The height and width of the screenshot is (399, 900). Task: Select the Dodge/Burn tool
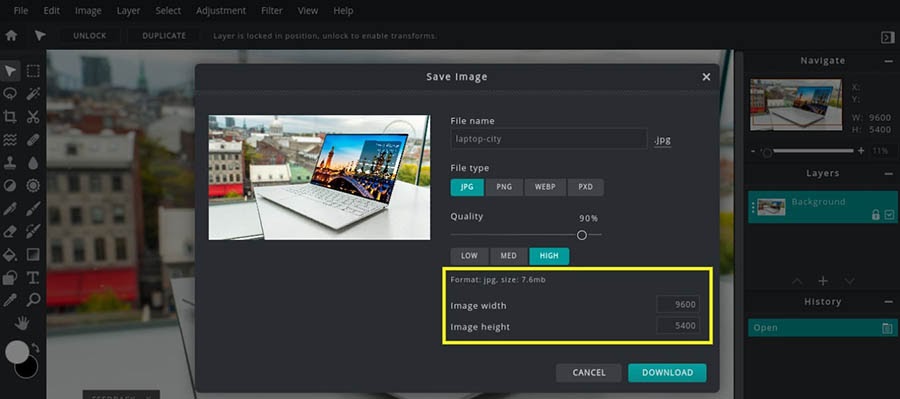pyautogui.click(x=10, y=185)
